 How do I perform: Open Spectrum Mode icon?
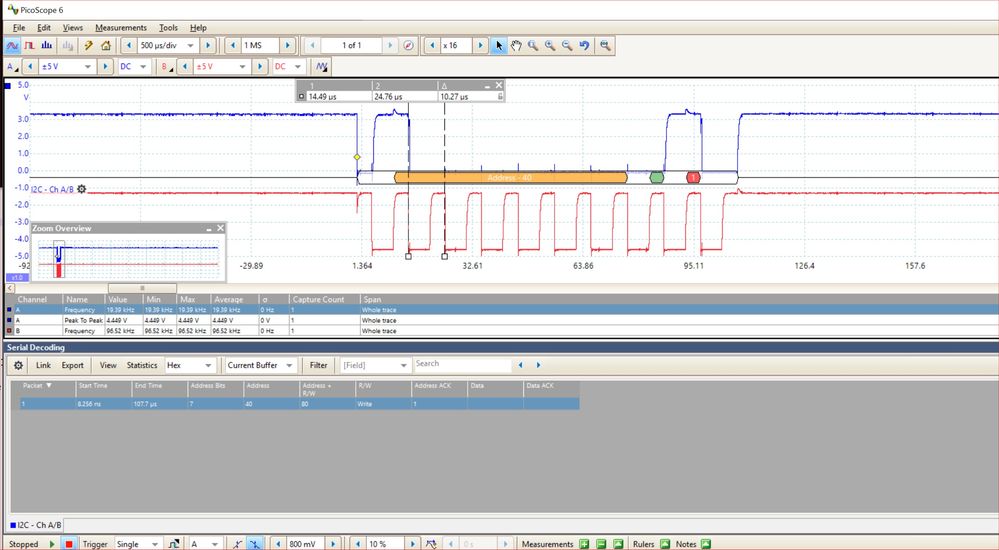[47, 46]
